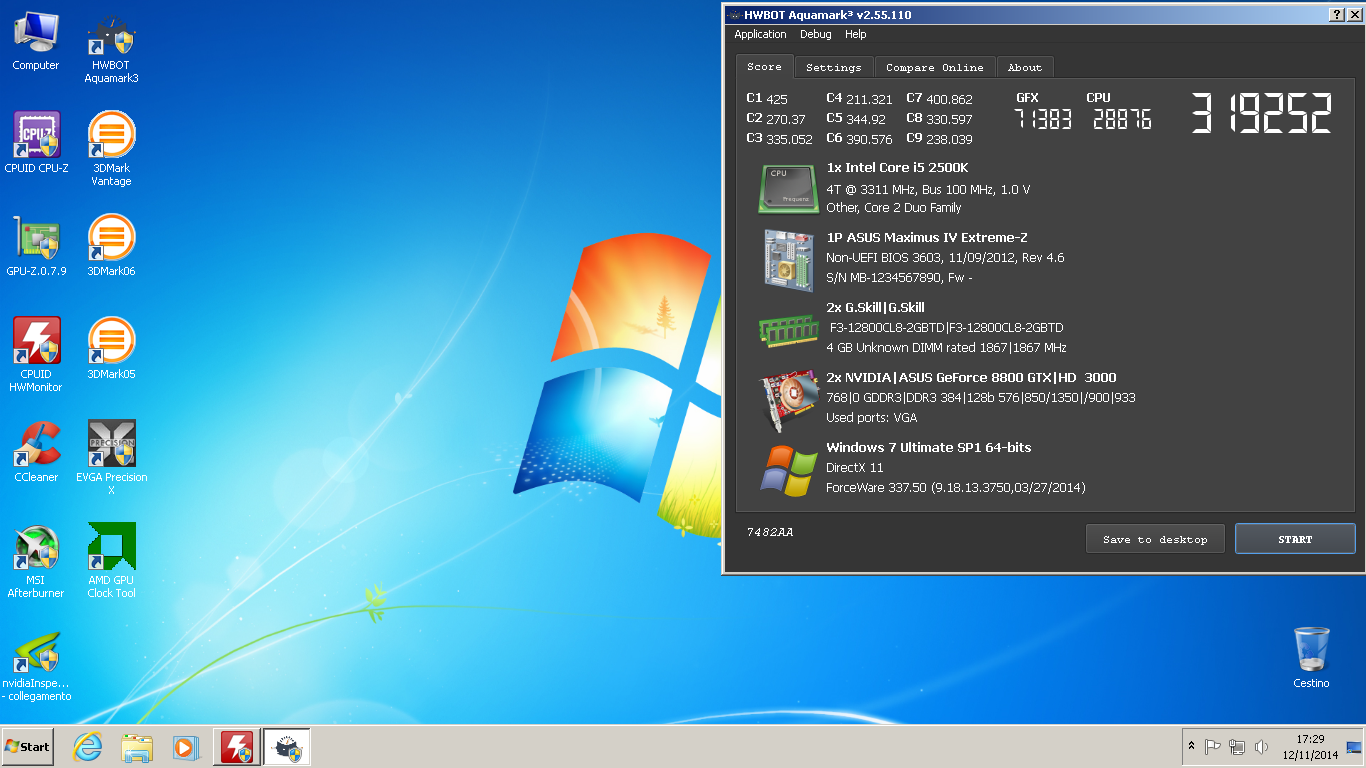
Task: Select the CPUID HWMonitor desktop icon
Action: [x=37, y=355]
